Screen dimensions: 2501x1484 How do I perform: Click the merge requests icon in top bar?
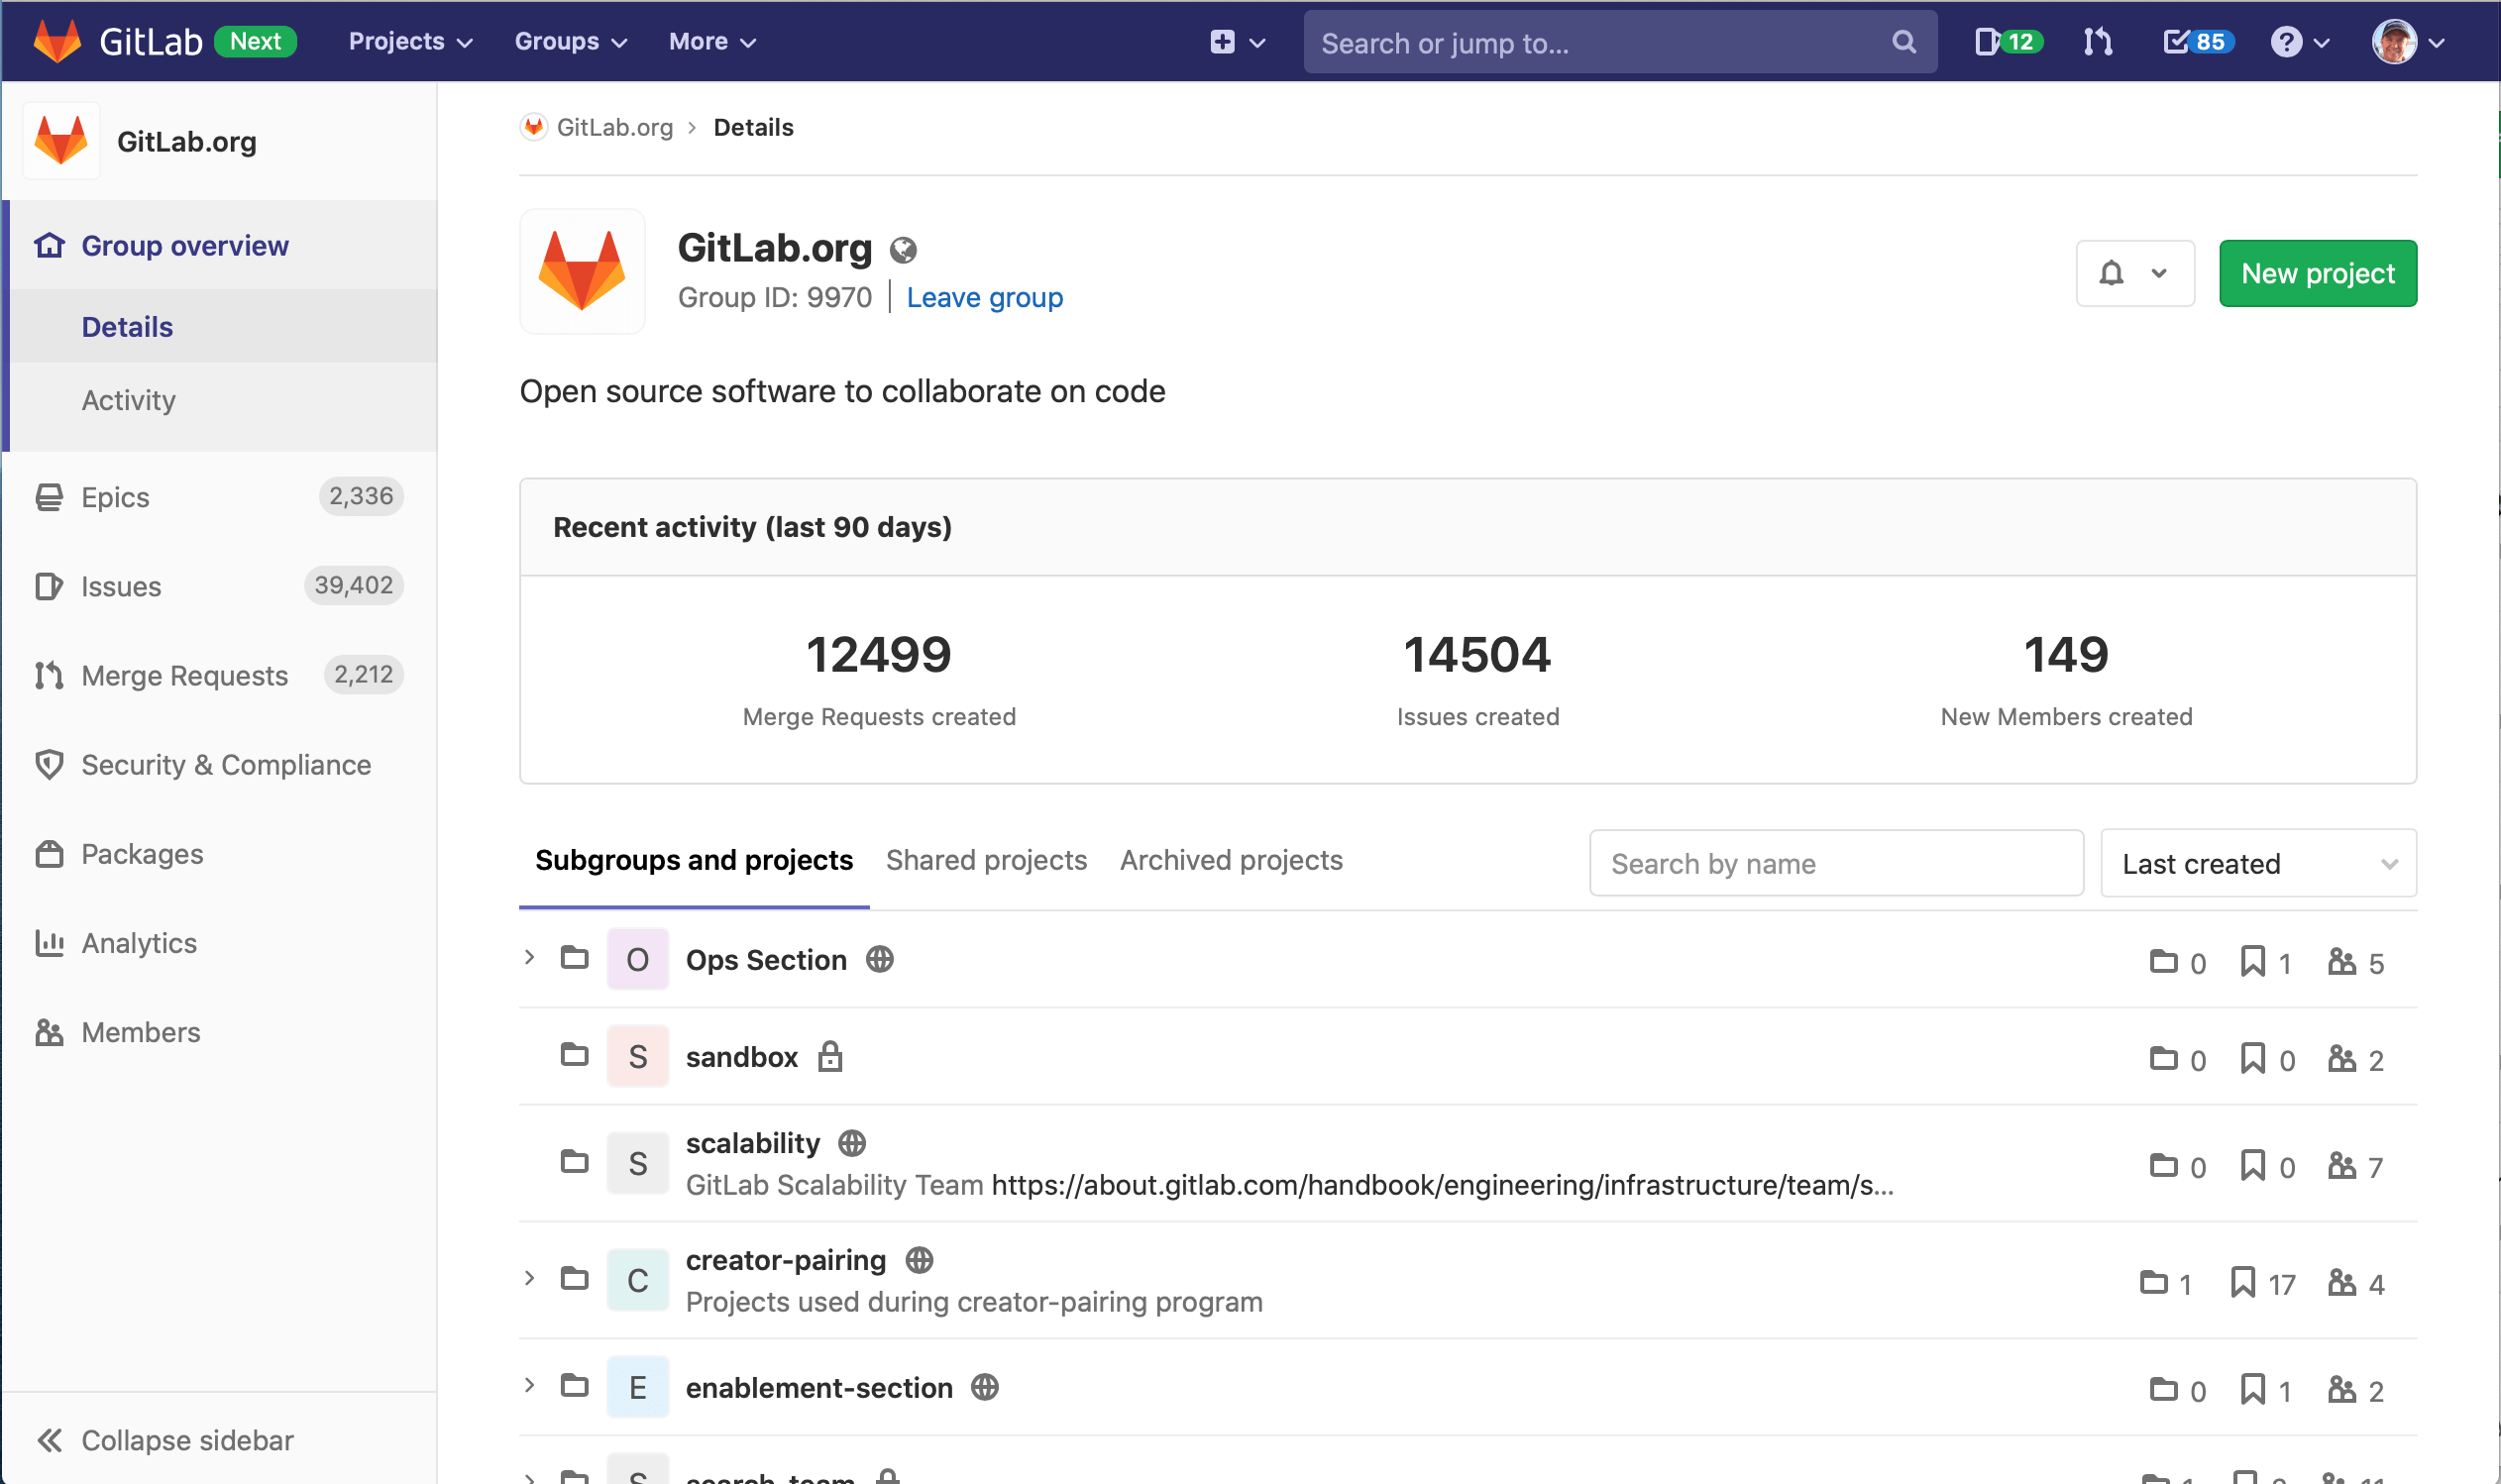2097,42
